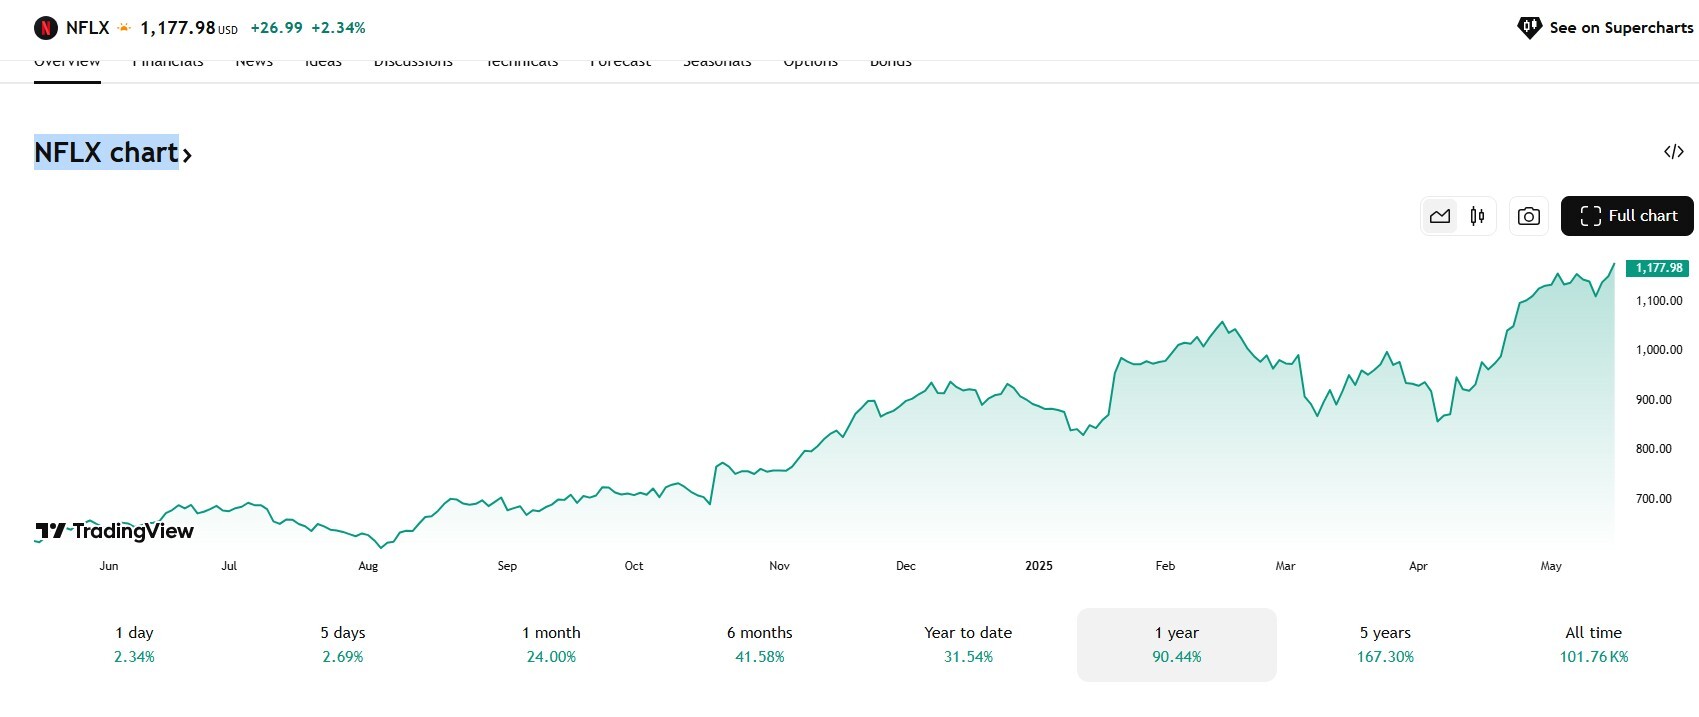Viewport: 1699px width, 717px height.
Task: Click the TradingView logo on chart
Action: coord(115,531)
